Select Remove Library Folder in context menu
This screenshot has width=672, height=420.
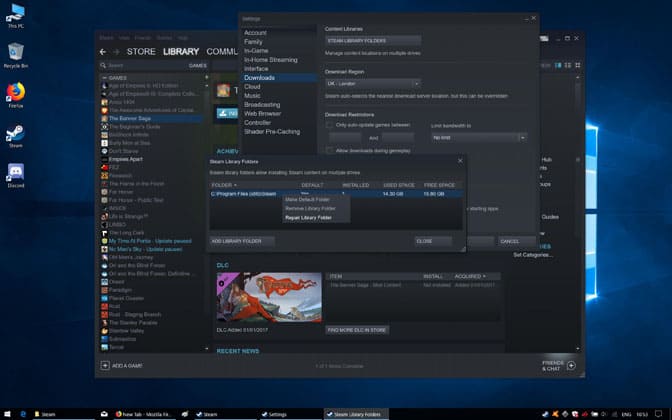310,209
